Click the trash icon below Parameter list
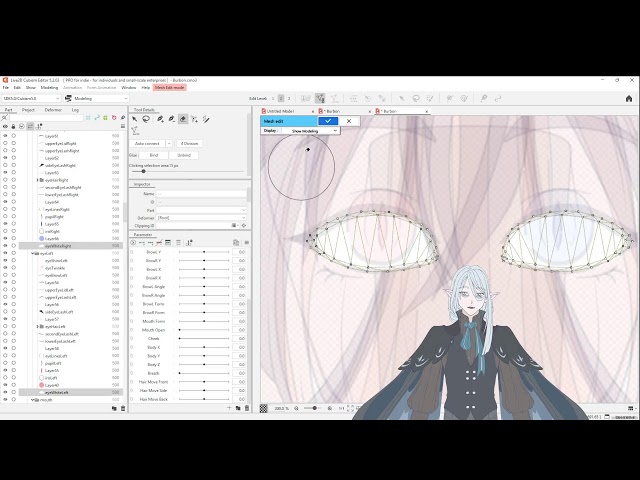 pos(247,408)
